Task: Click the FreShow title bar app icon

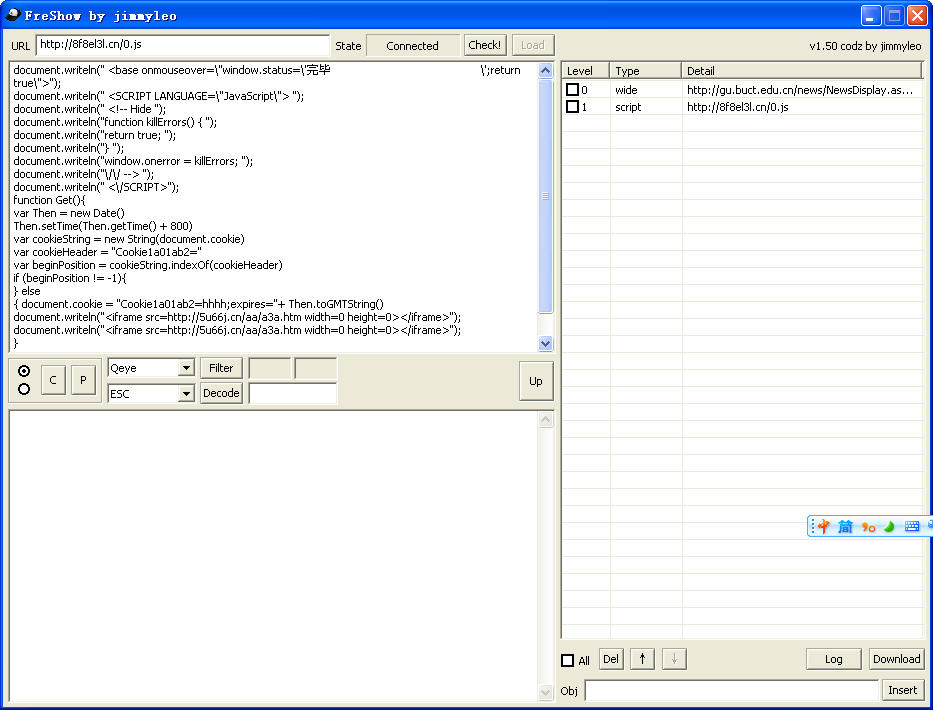Action: pyautogui.click(x=12, y=14)
